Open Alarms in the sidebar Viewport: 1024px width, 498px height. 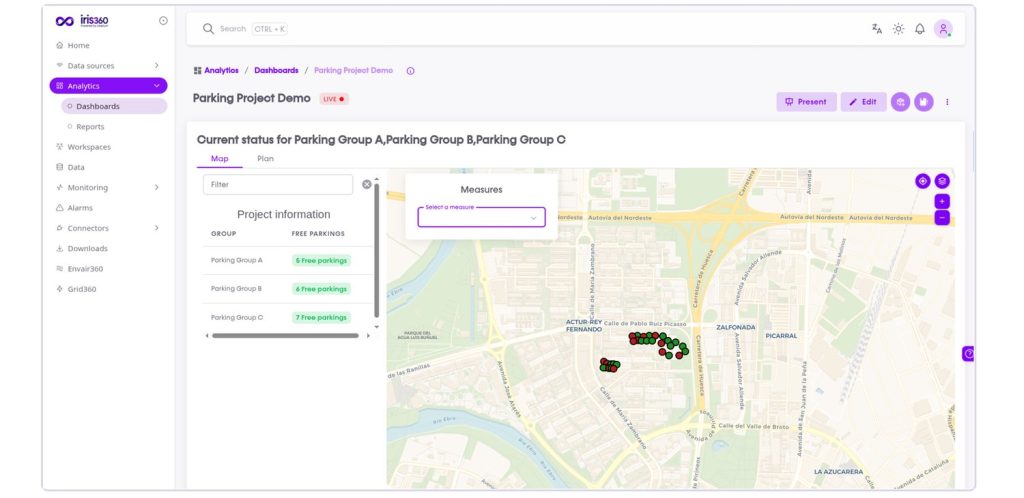[80, 208]
